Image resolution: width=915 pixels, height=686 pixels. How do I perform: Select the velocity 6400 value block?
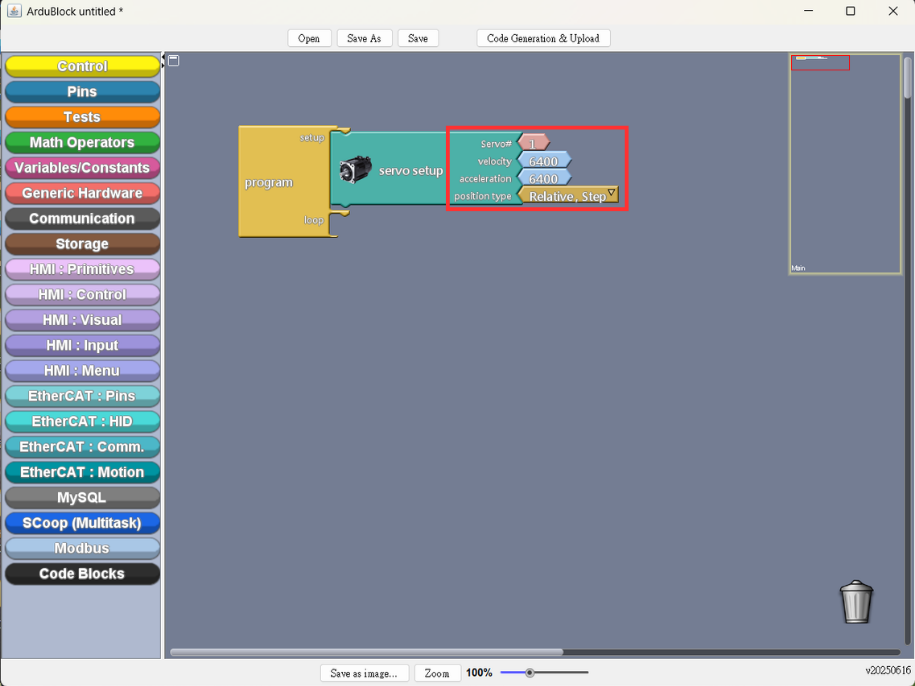(544, 161)
